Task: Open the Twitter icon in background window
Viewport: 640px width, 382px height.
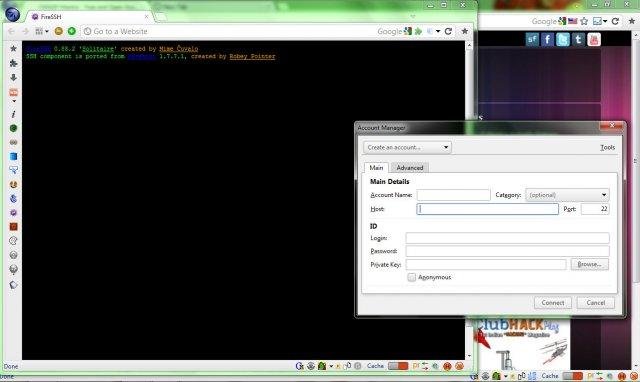Action: point(563,40)
